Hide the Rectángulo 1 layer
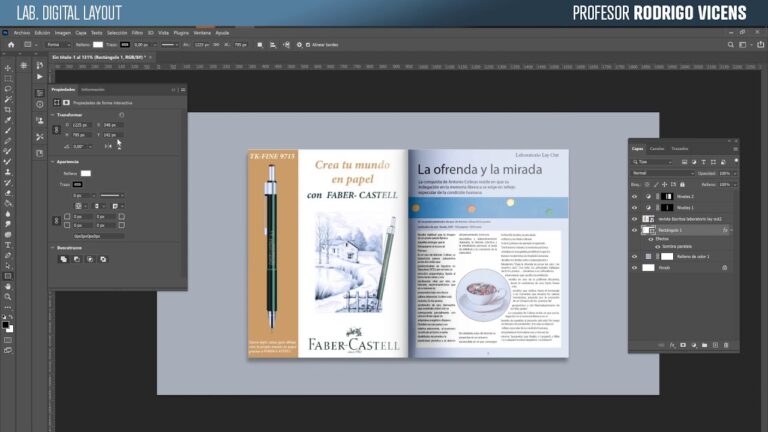 pos(634,230)
